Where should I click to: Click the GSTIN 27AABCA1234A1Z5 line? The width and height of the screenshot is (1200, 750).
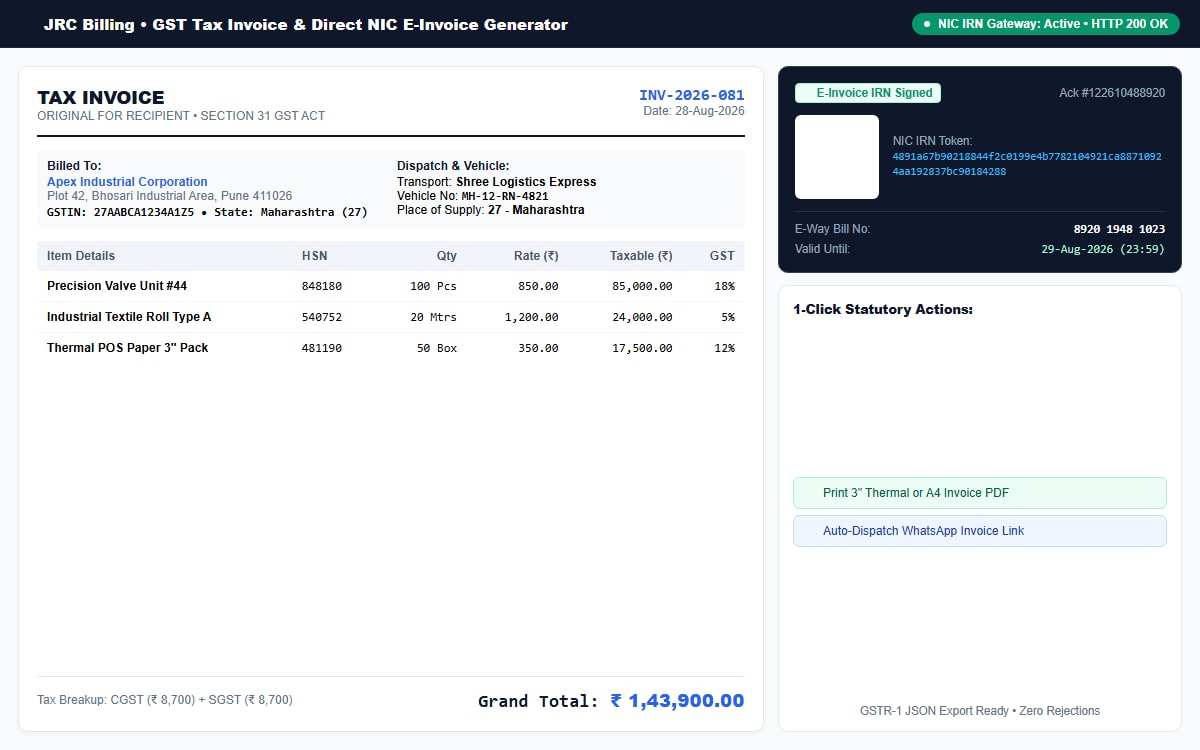pyautogui.click(x=207, y=212)
